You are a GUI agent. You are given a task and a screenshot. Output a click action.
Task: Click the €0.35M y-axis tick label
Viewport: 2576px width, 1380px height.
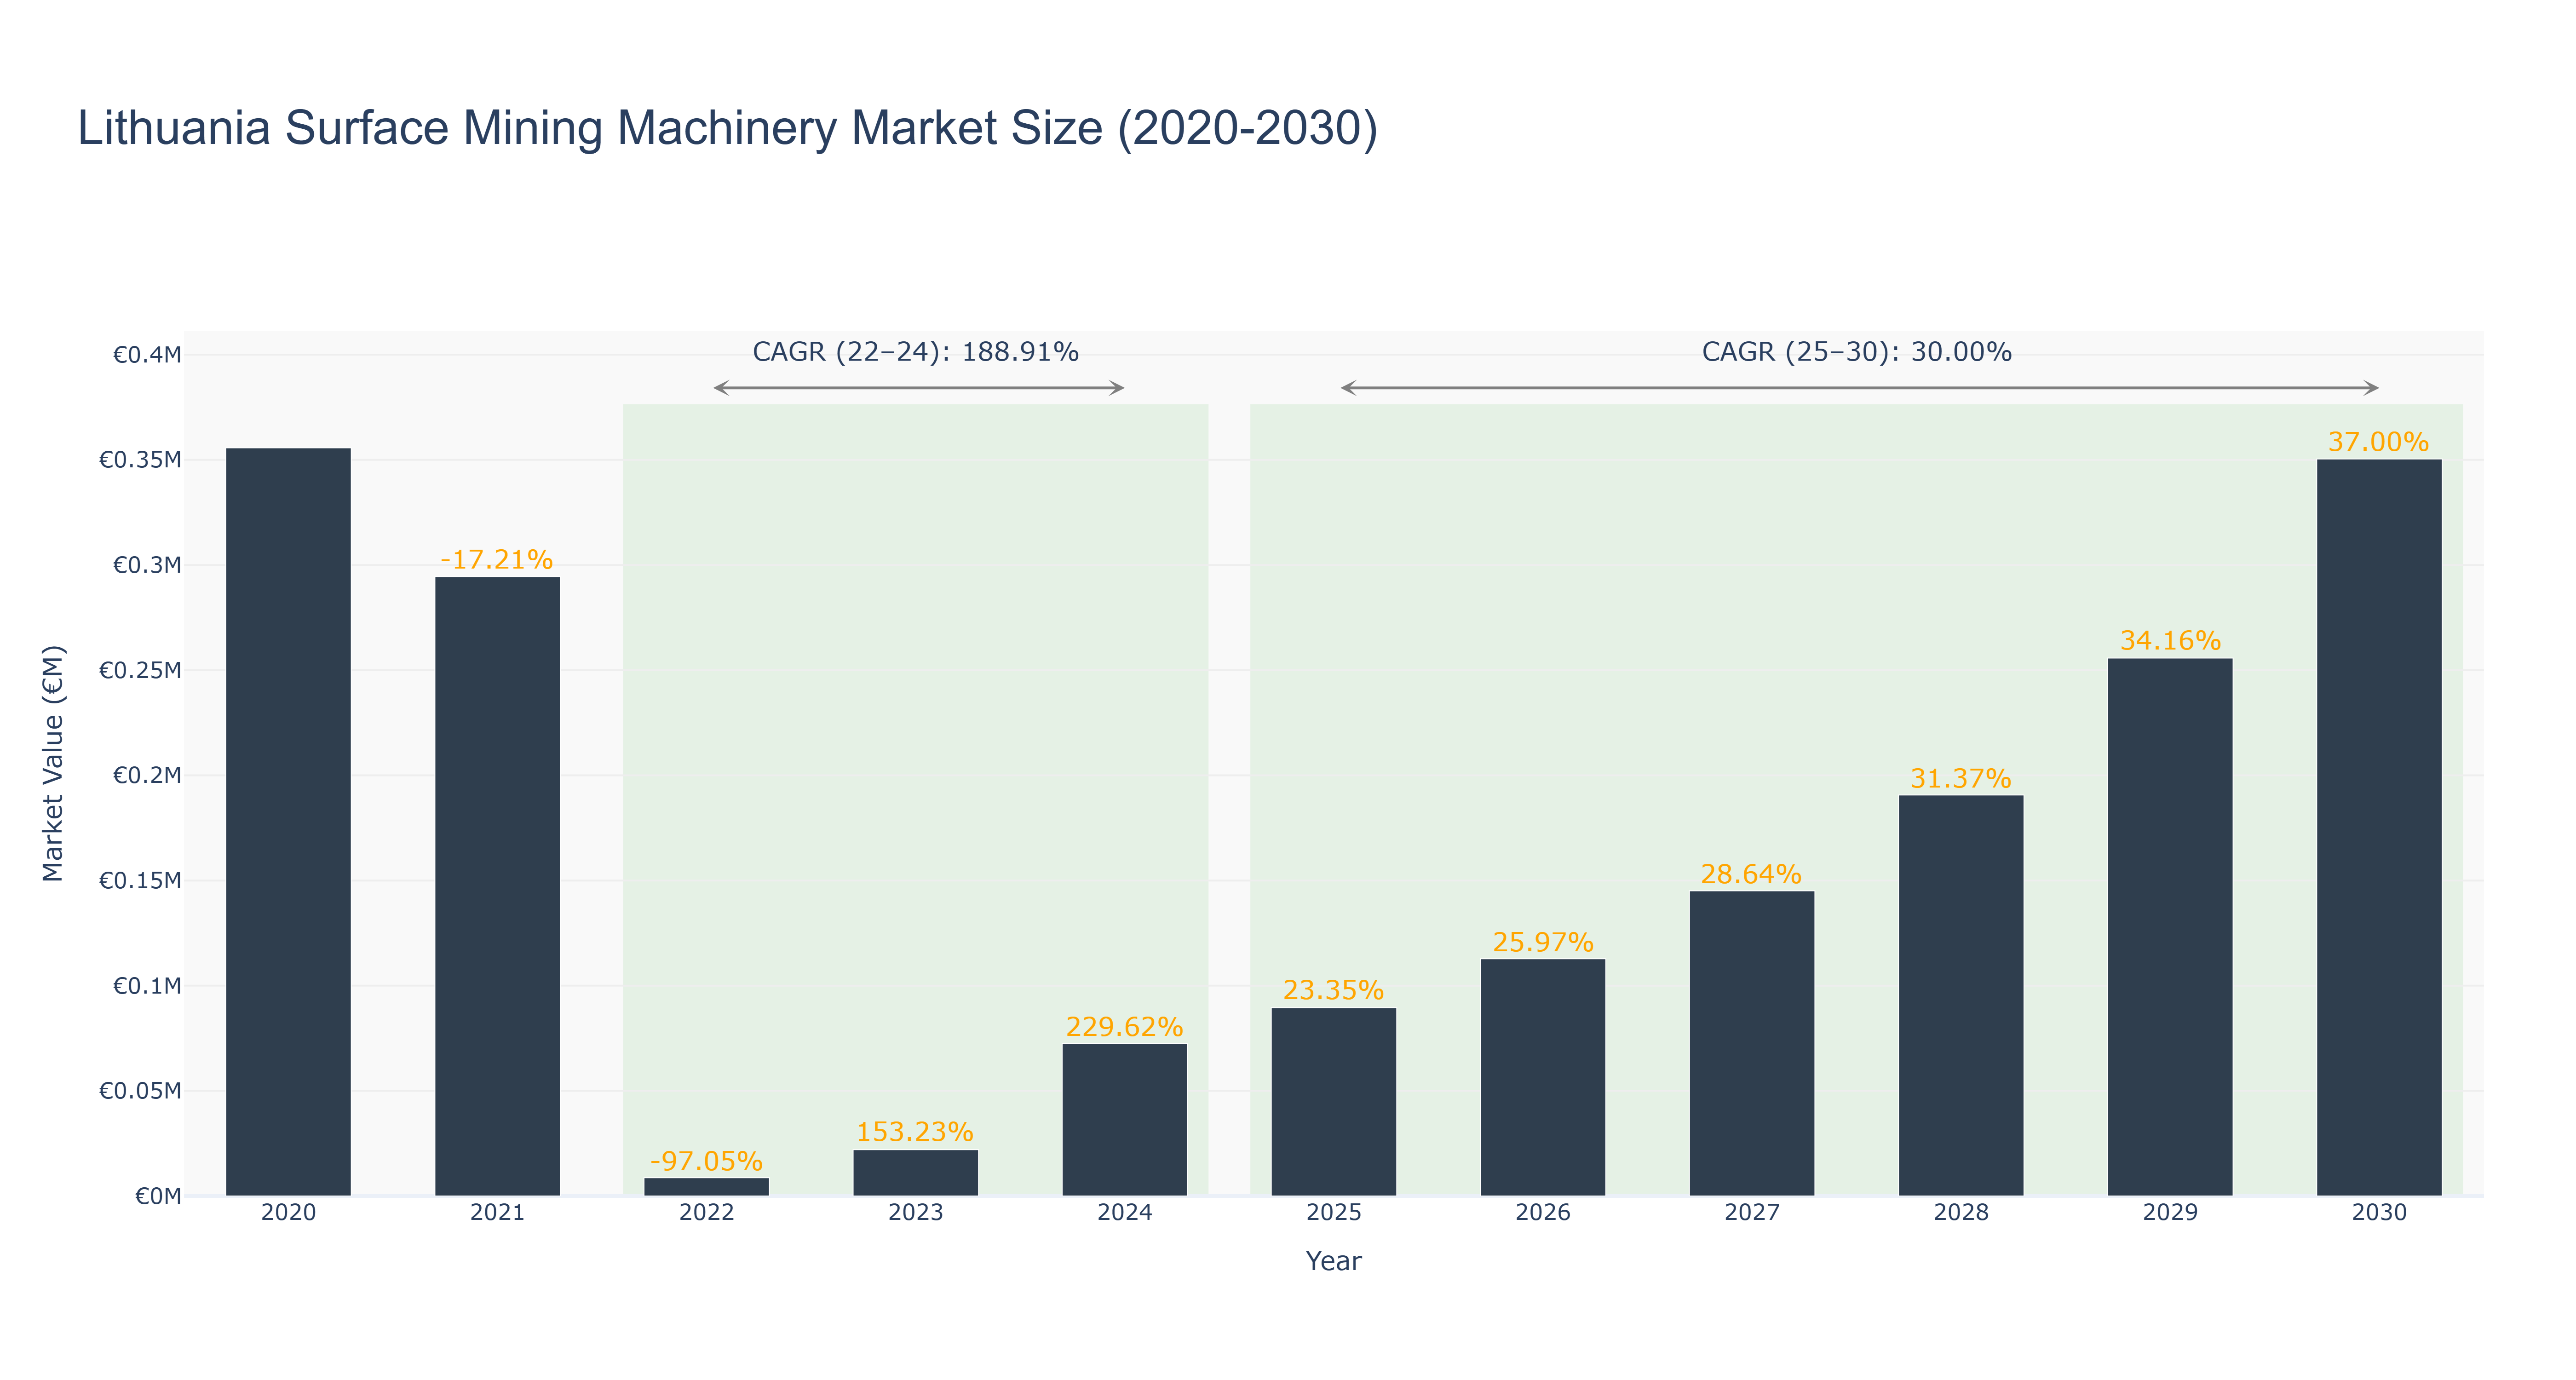(x=140, y=460)
